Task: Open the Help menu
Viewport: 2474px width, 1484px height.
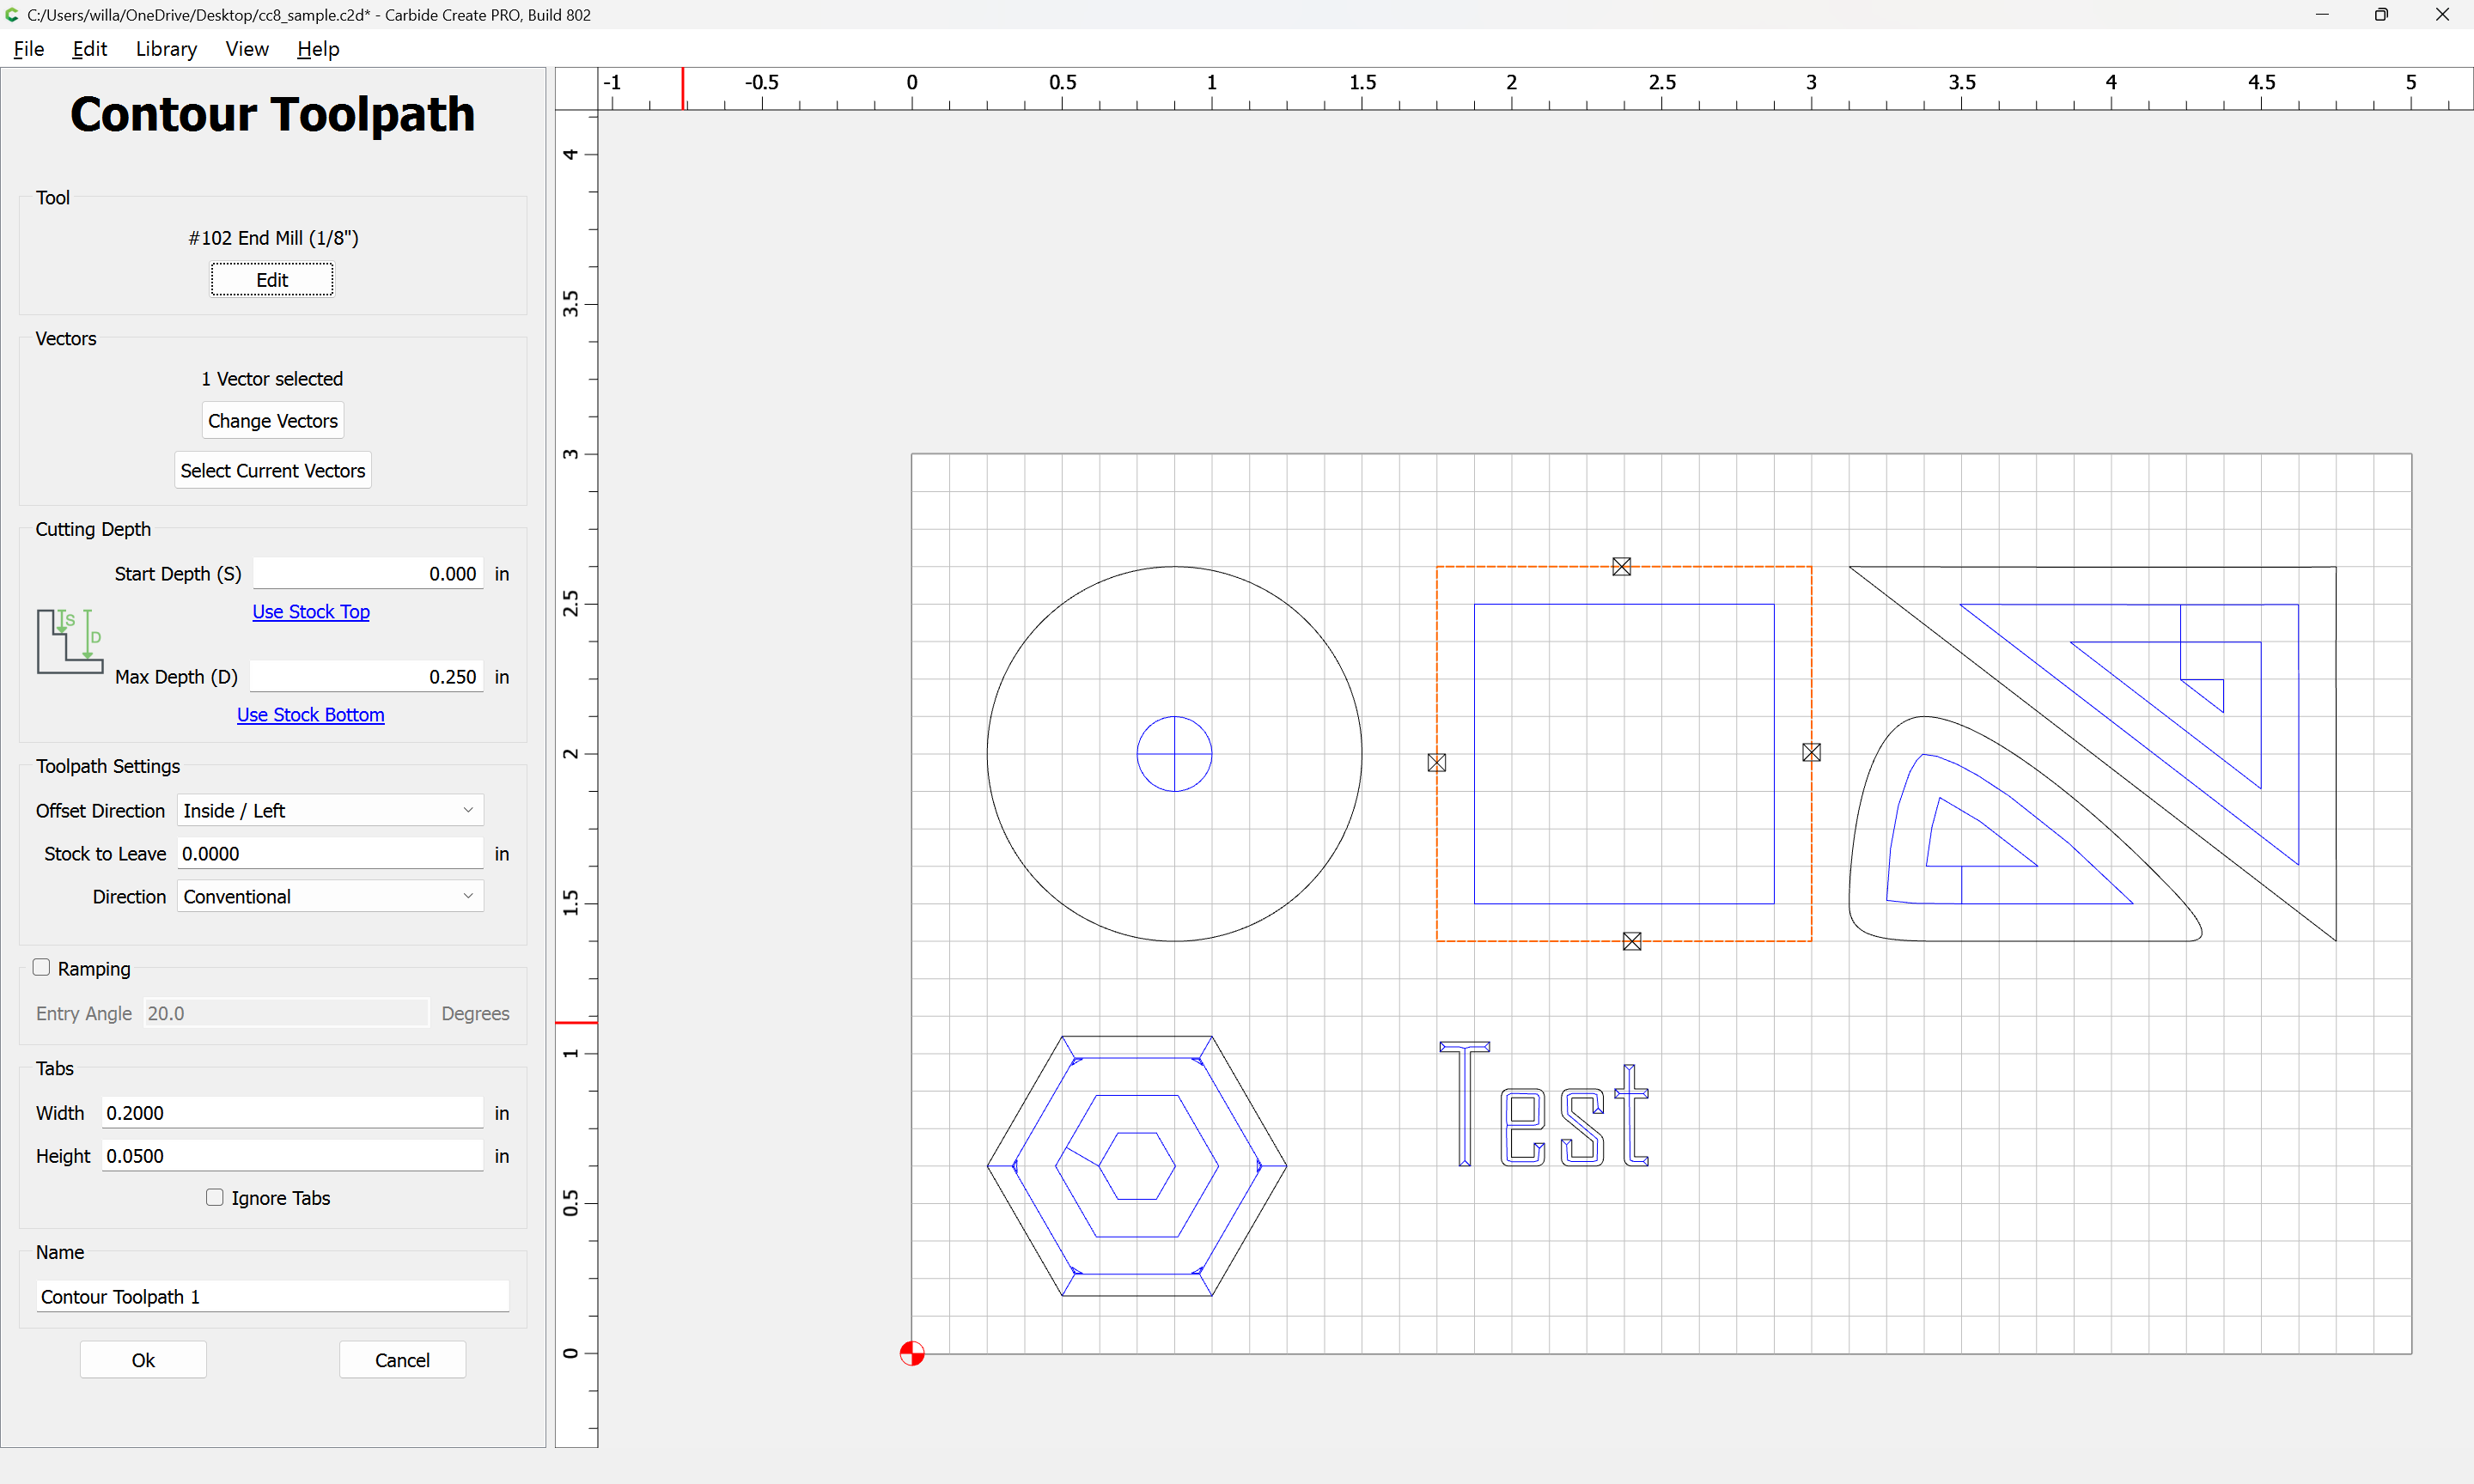Action: click(x=318, y=49)
